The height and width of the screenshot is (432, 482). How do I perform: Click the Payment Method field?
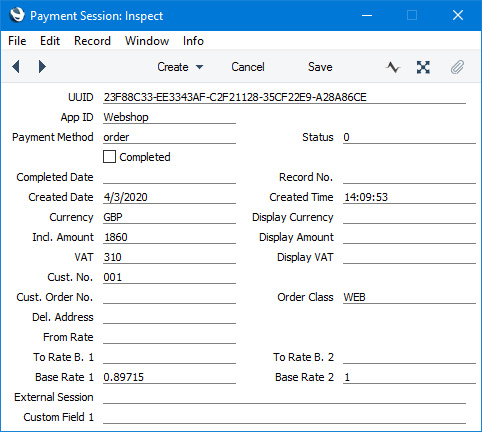[169, 137]
